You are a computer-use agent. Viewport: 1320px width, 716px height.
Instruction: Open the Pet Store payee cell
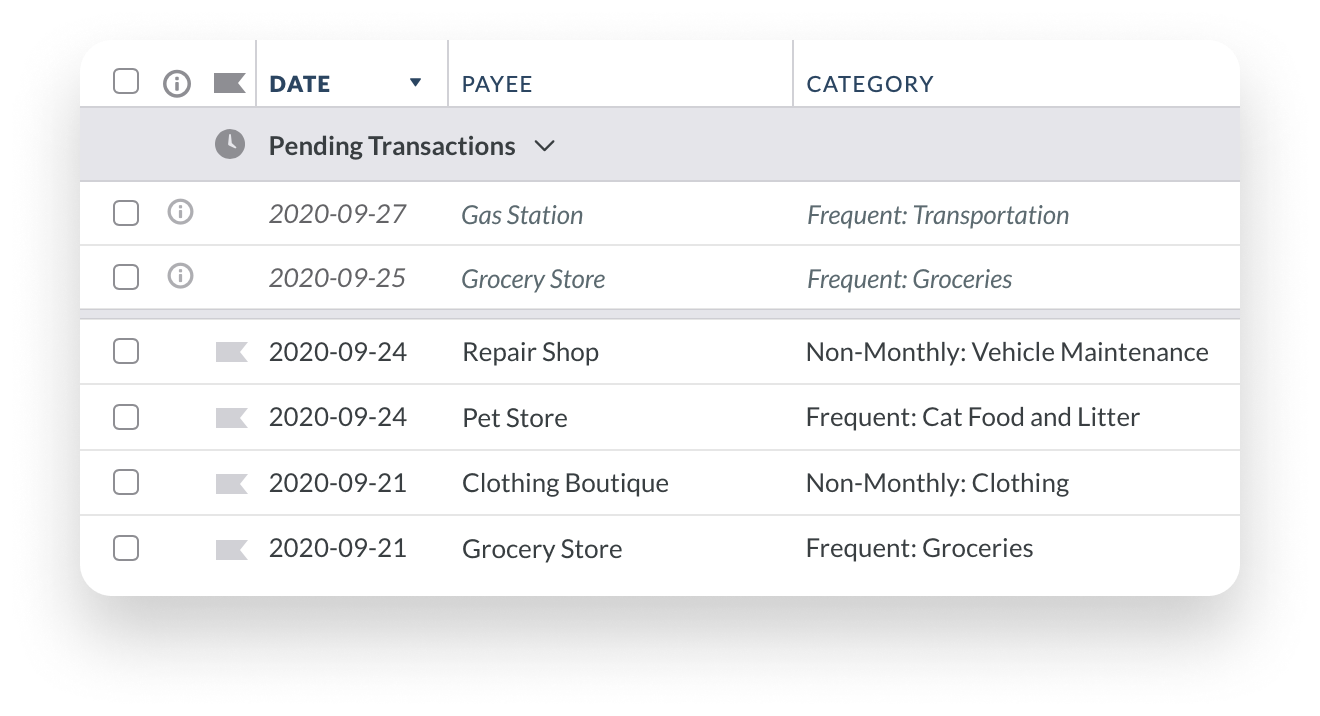click(x=515, y=418)
